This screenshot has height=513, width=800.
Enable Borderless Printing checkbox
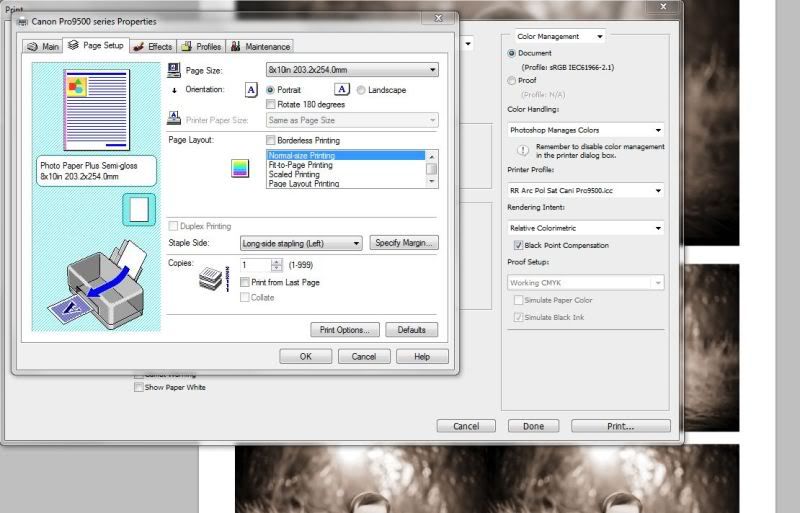pos(271,141)
